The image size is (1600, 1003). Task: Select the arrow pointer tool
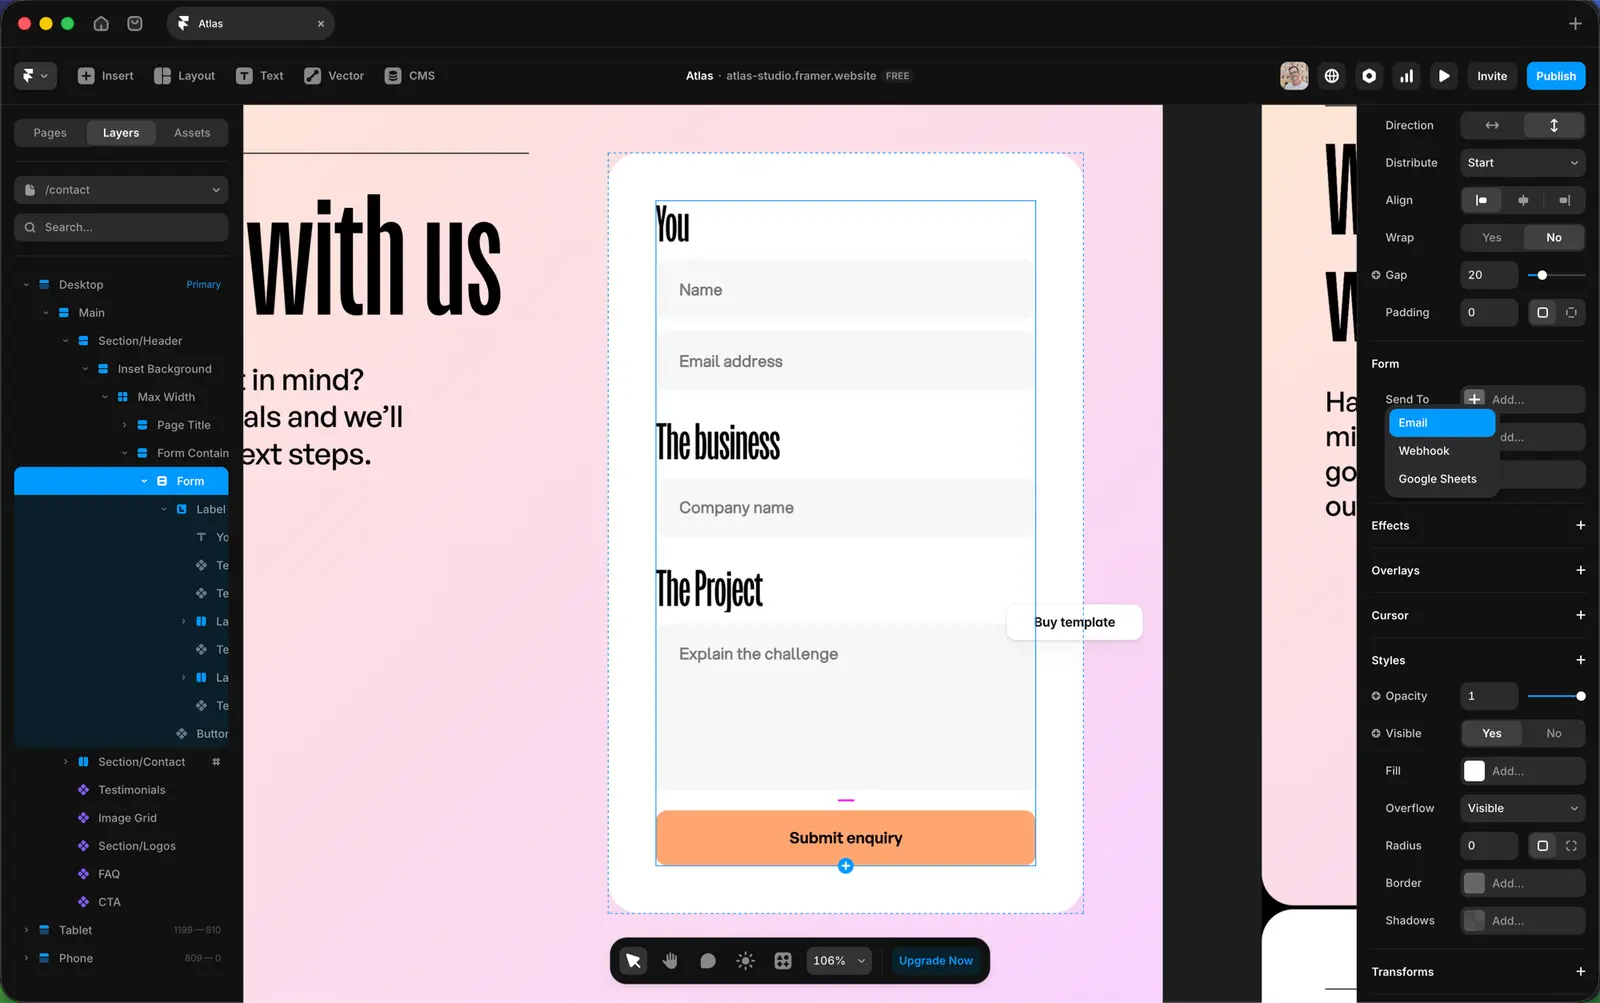633,961
